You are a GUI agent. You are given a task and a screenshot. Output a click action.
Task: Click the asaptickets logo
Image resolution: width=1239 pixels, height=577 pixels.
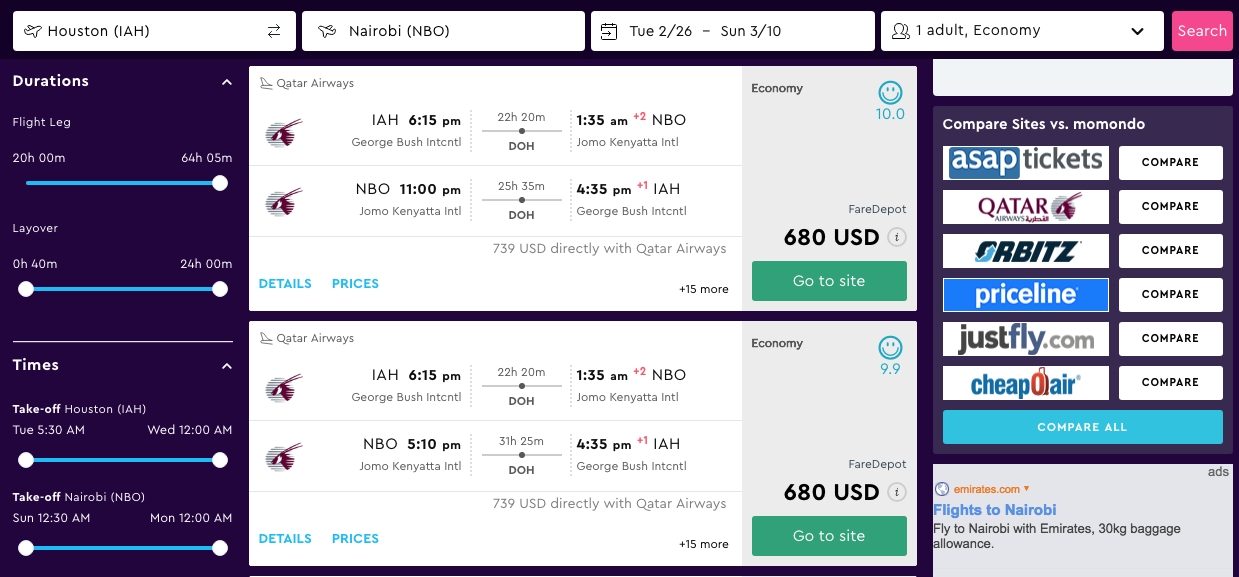1026,162
